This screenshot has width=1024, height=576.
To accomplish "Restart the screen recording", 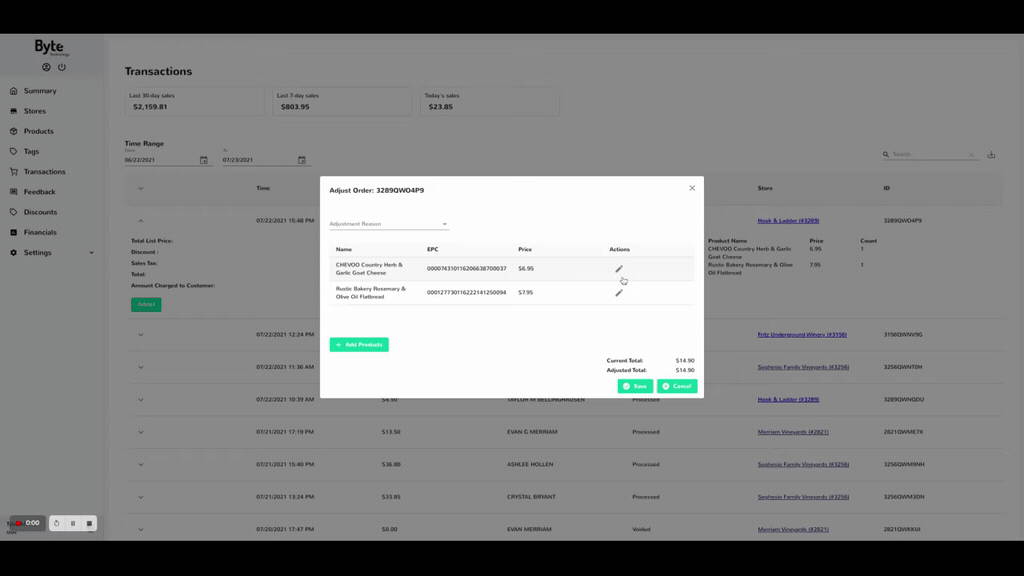I will (57, 523).
